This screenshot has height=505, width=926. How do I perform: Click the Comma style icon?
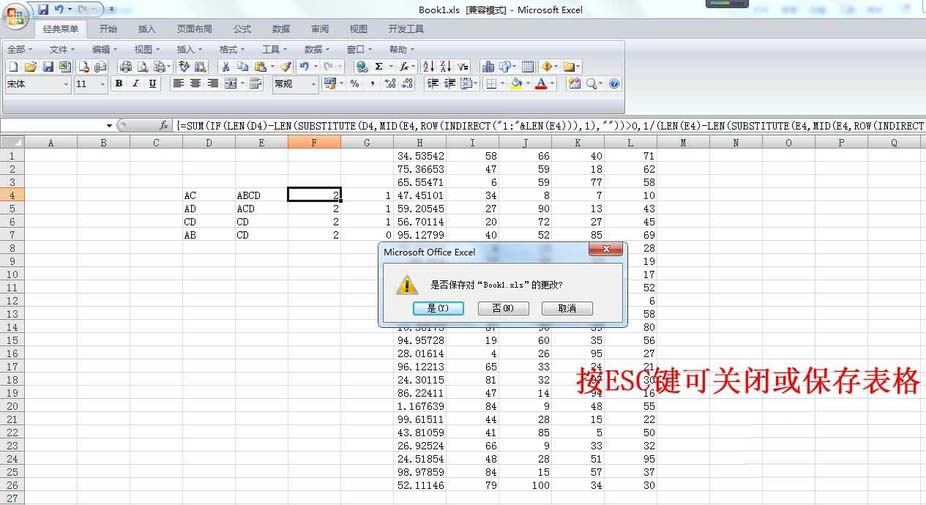pyautogui.click(x=372, y=83)
